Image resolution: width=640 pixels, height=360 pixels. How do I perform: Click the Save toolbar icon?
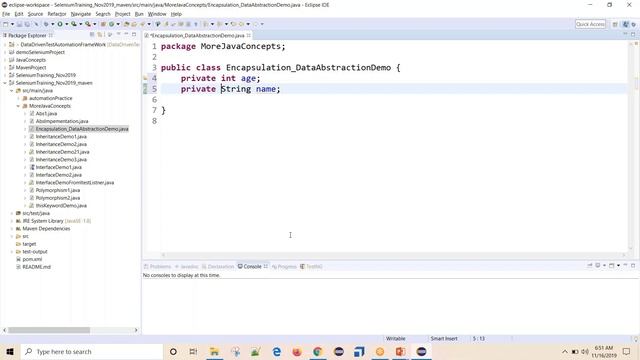coord(19,24)
